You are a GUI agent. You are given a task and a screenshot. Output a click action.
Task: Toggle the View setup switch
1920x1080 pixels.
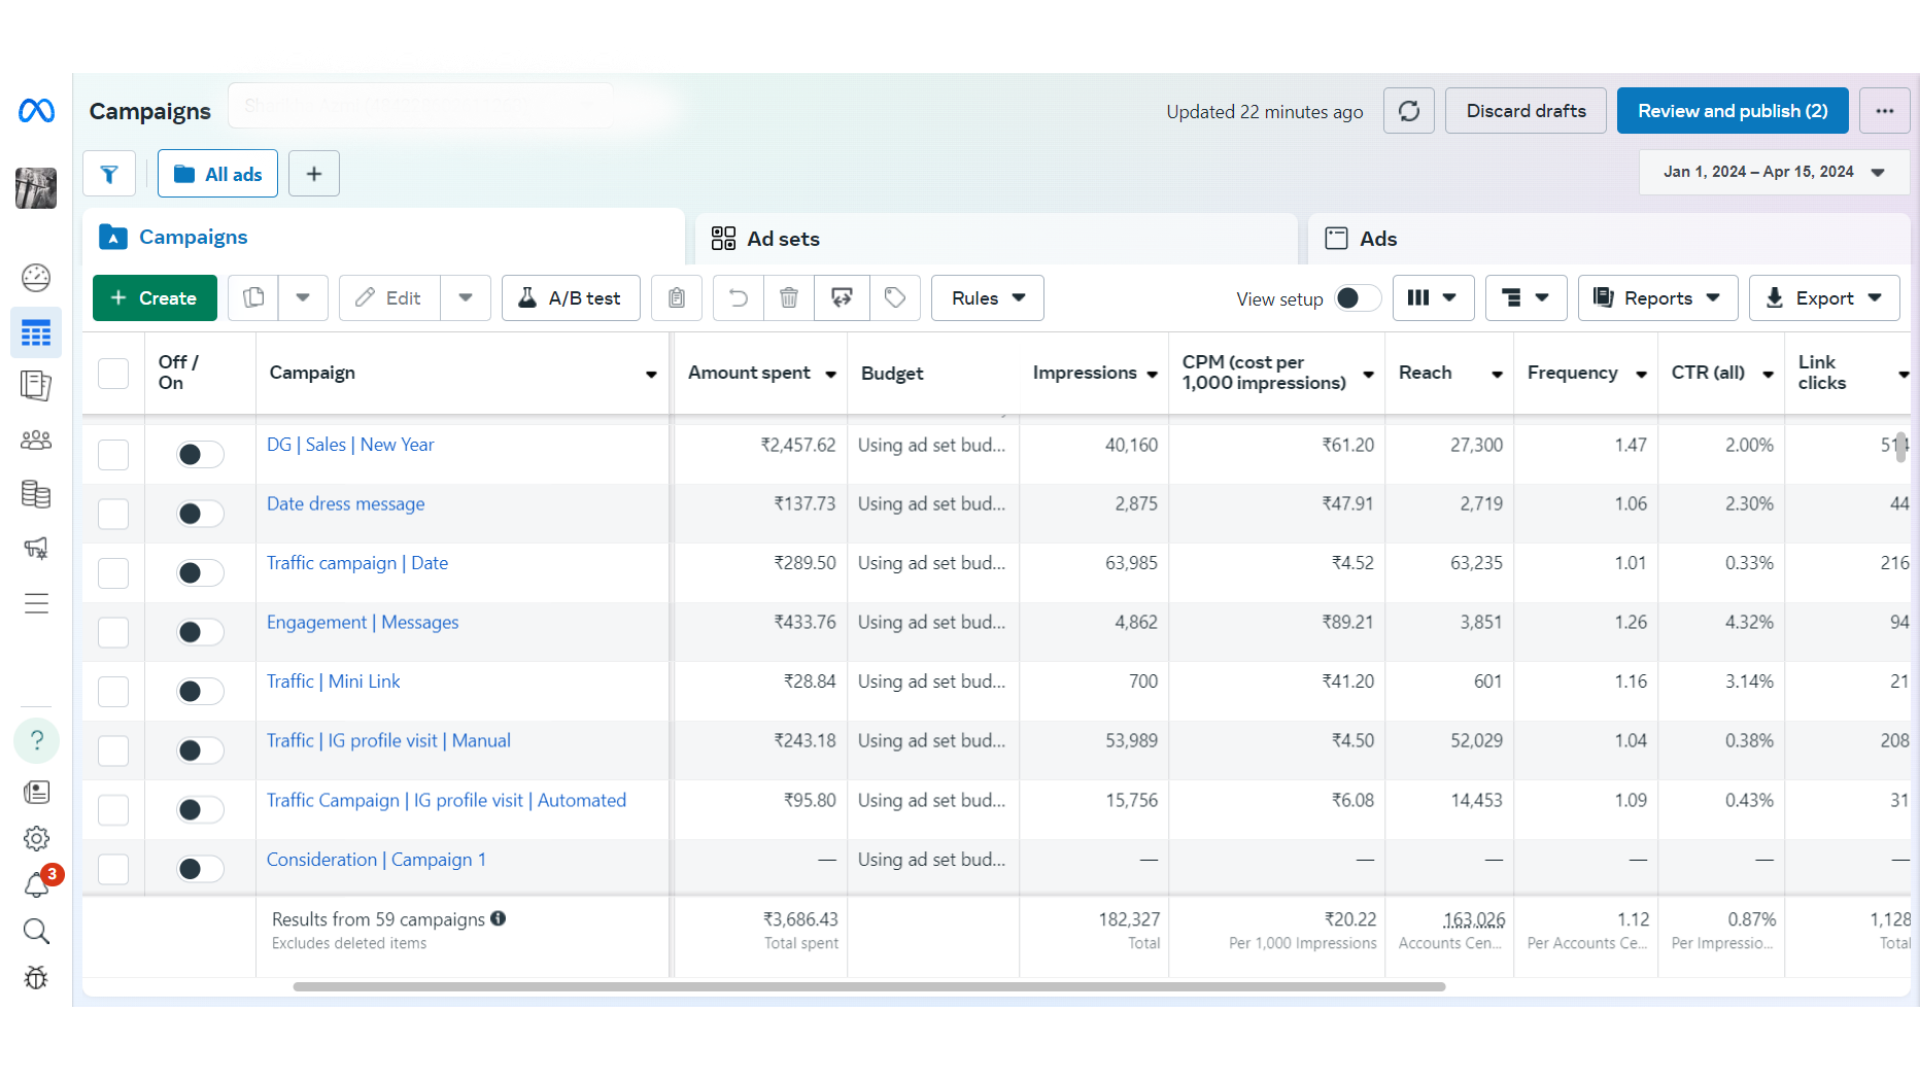(x=1357, y=298)
